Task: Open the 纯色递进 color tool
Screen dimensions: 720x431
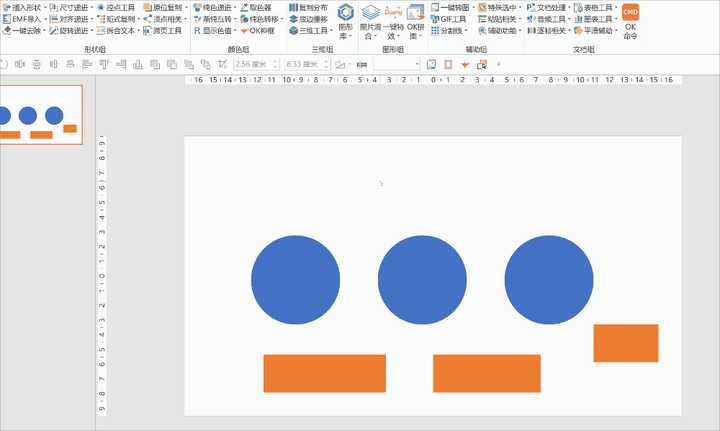Action: click(x=215, y=8)
